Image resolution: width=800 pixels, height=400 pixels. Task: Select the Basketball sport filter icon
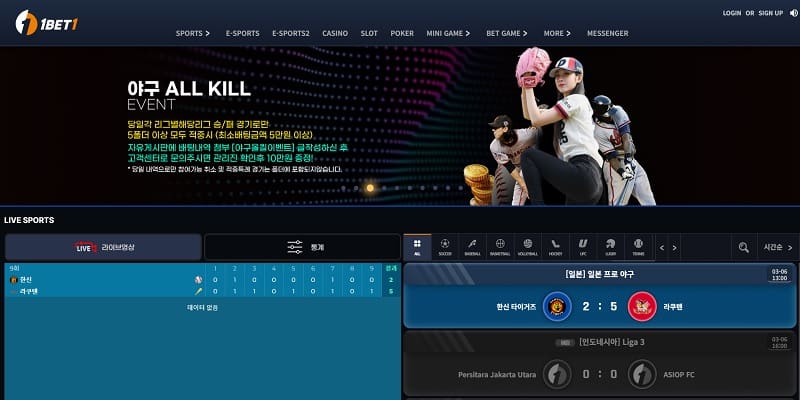pos(500,246)
